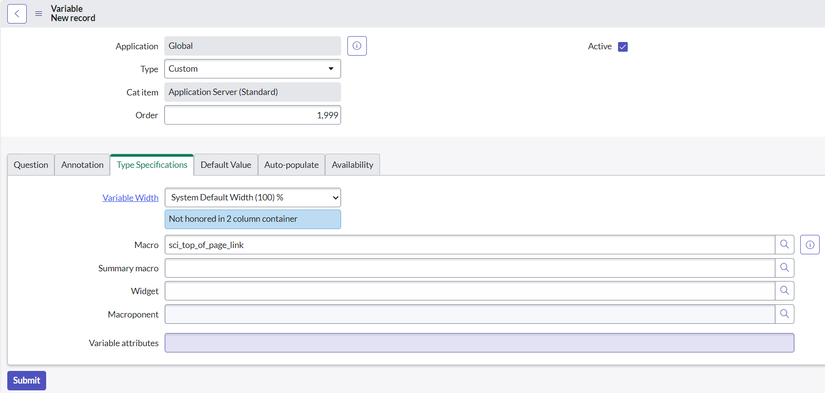Open the Type dropdown showing Custom
825x393 pixels.
point(253,69)
